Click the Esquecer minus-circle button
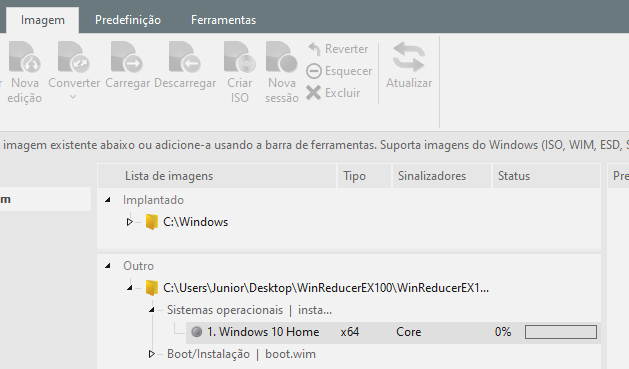Image resolution: width=629 pixels, height=369 pixels. point(314,71)
